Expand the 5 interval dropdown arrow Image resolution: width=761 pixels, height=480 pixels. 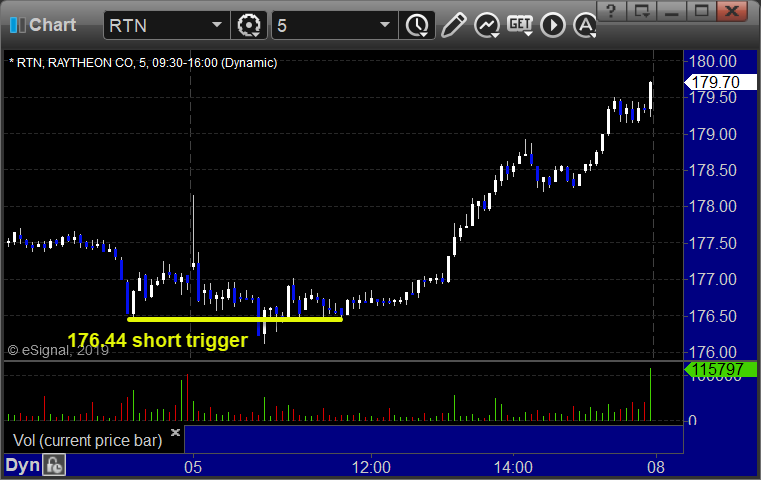pos(384,25)
